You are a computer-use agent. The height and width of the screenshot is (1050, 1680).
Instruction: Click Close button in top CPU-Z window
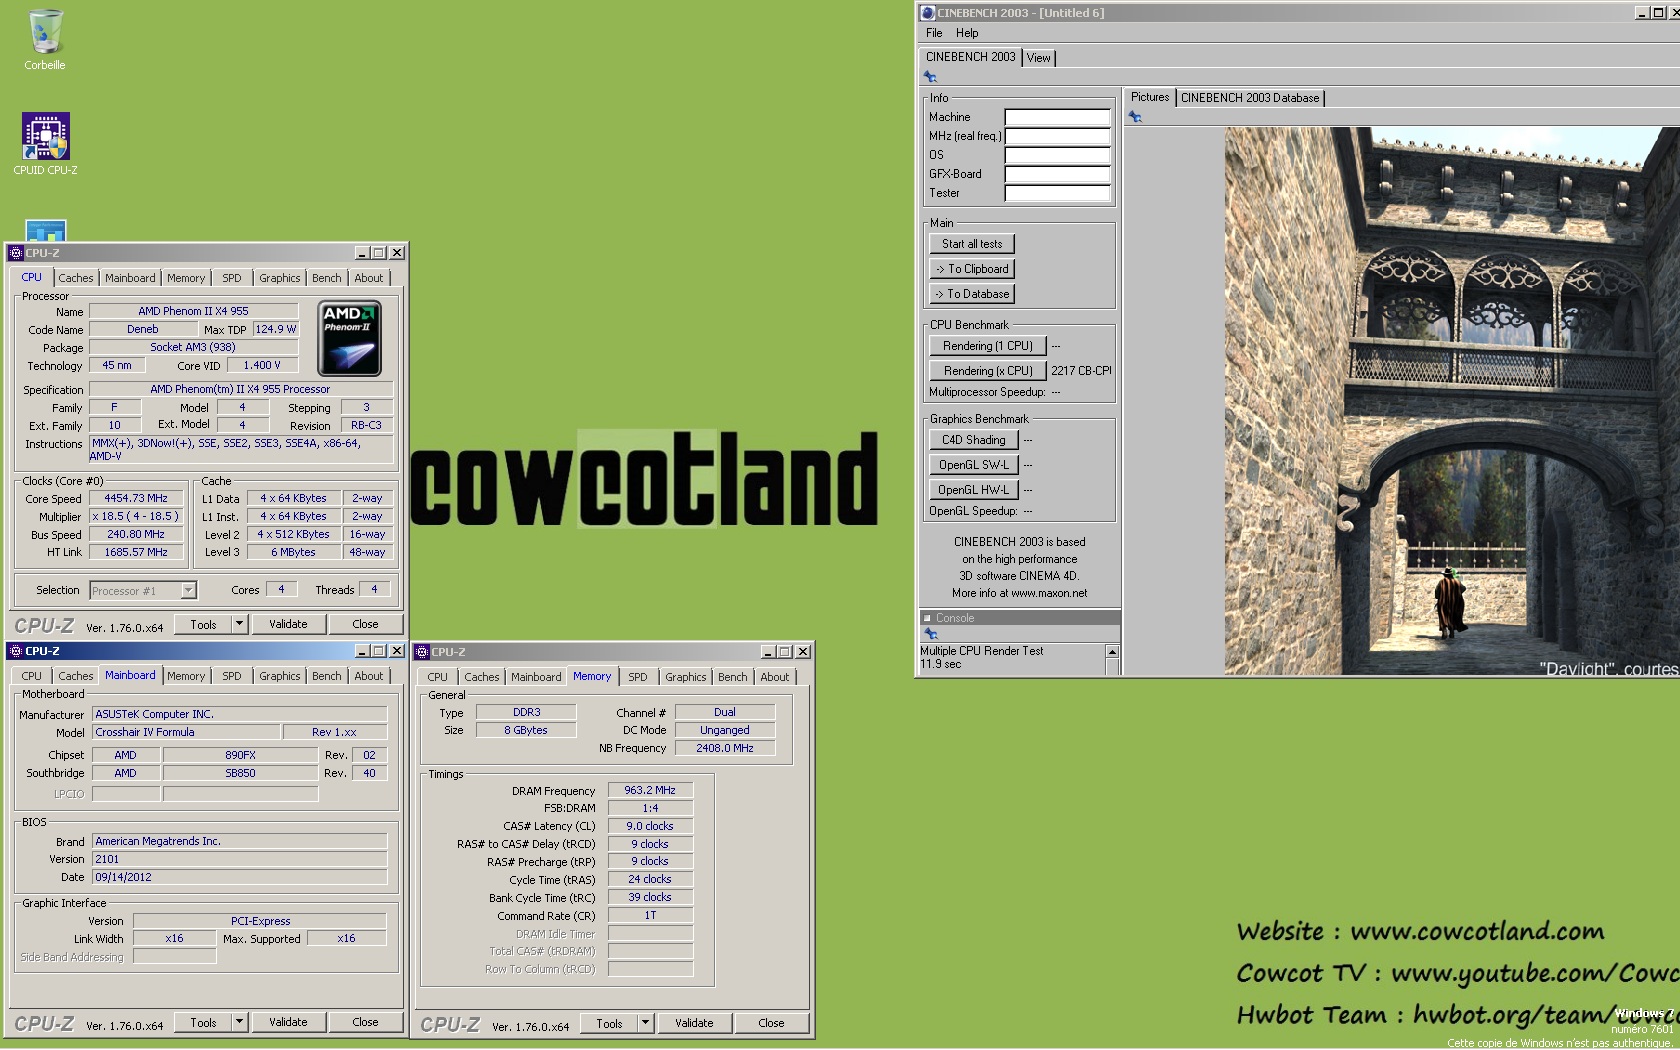point(365,624)
